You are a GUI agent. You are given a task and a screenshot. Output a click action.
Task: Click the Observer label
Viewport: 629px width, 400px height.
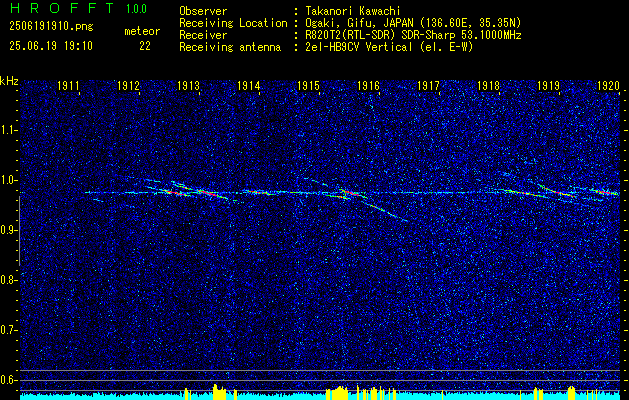click(x=203, y=11)
